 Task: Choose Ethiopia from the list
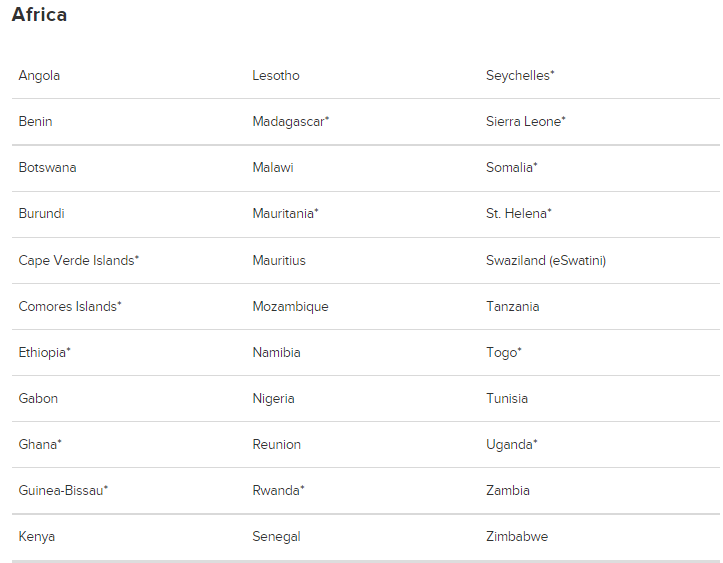tap(44, 353)
